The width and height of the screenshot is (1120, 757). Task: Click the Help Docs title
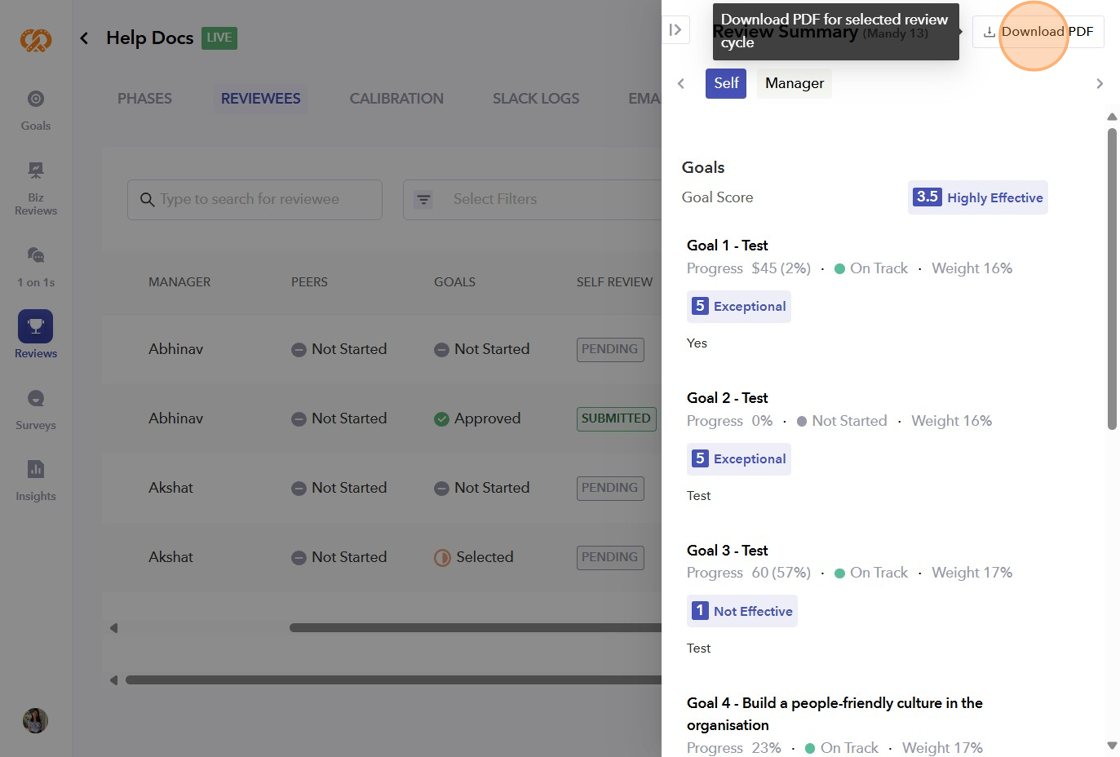pyautogui.click(x=150, y=38)
